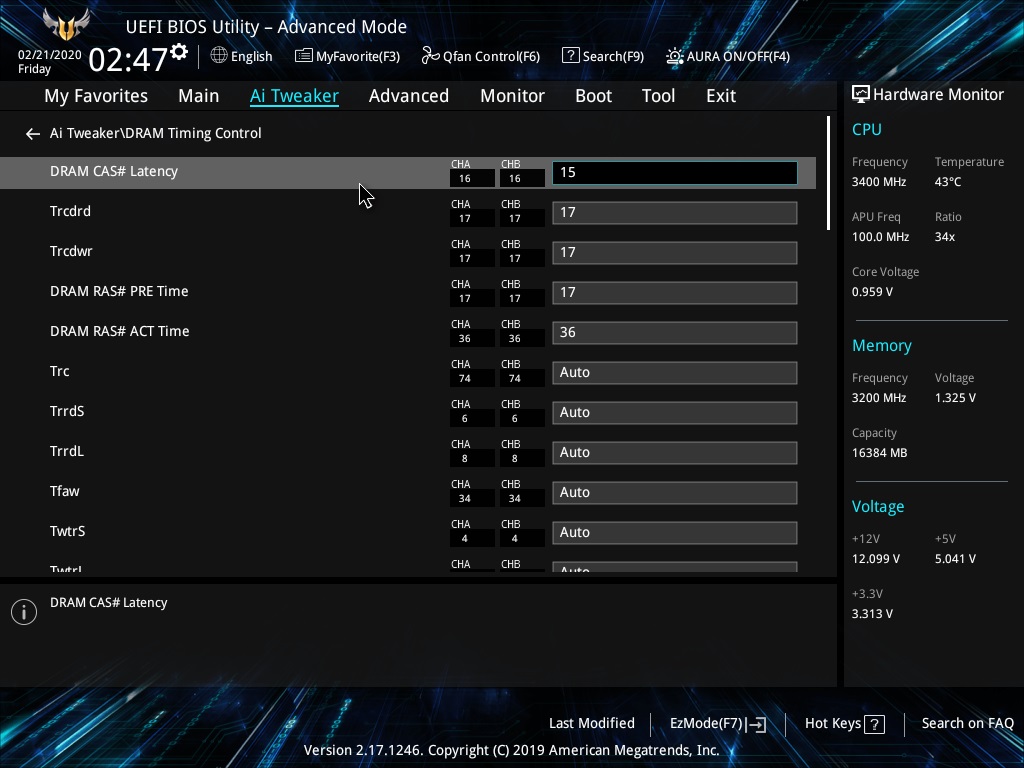Viewport: 1024px width, 768px height.
Task: Open the My Favorites tab
Action: pos(96,96)
